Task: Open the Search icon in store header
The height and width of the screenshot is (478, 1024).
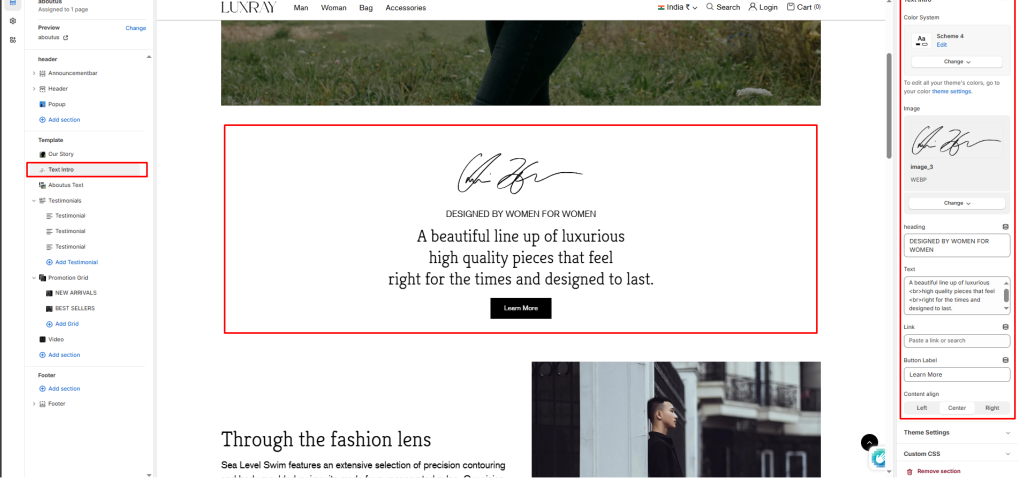Action: (710, 7)
